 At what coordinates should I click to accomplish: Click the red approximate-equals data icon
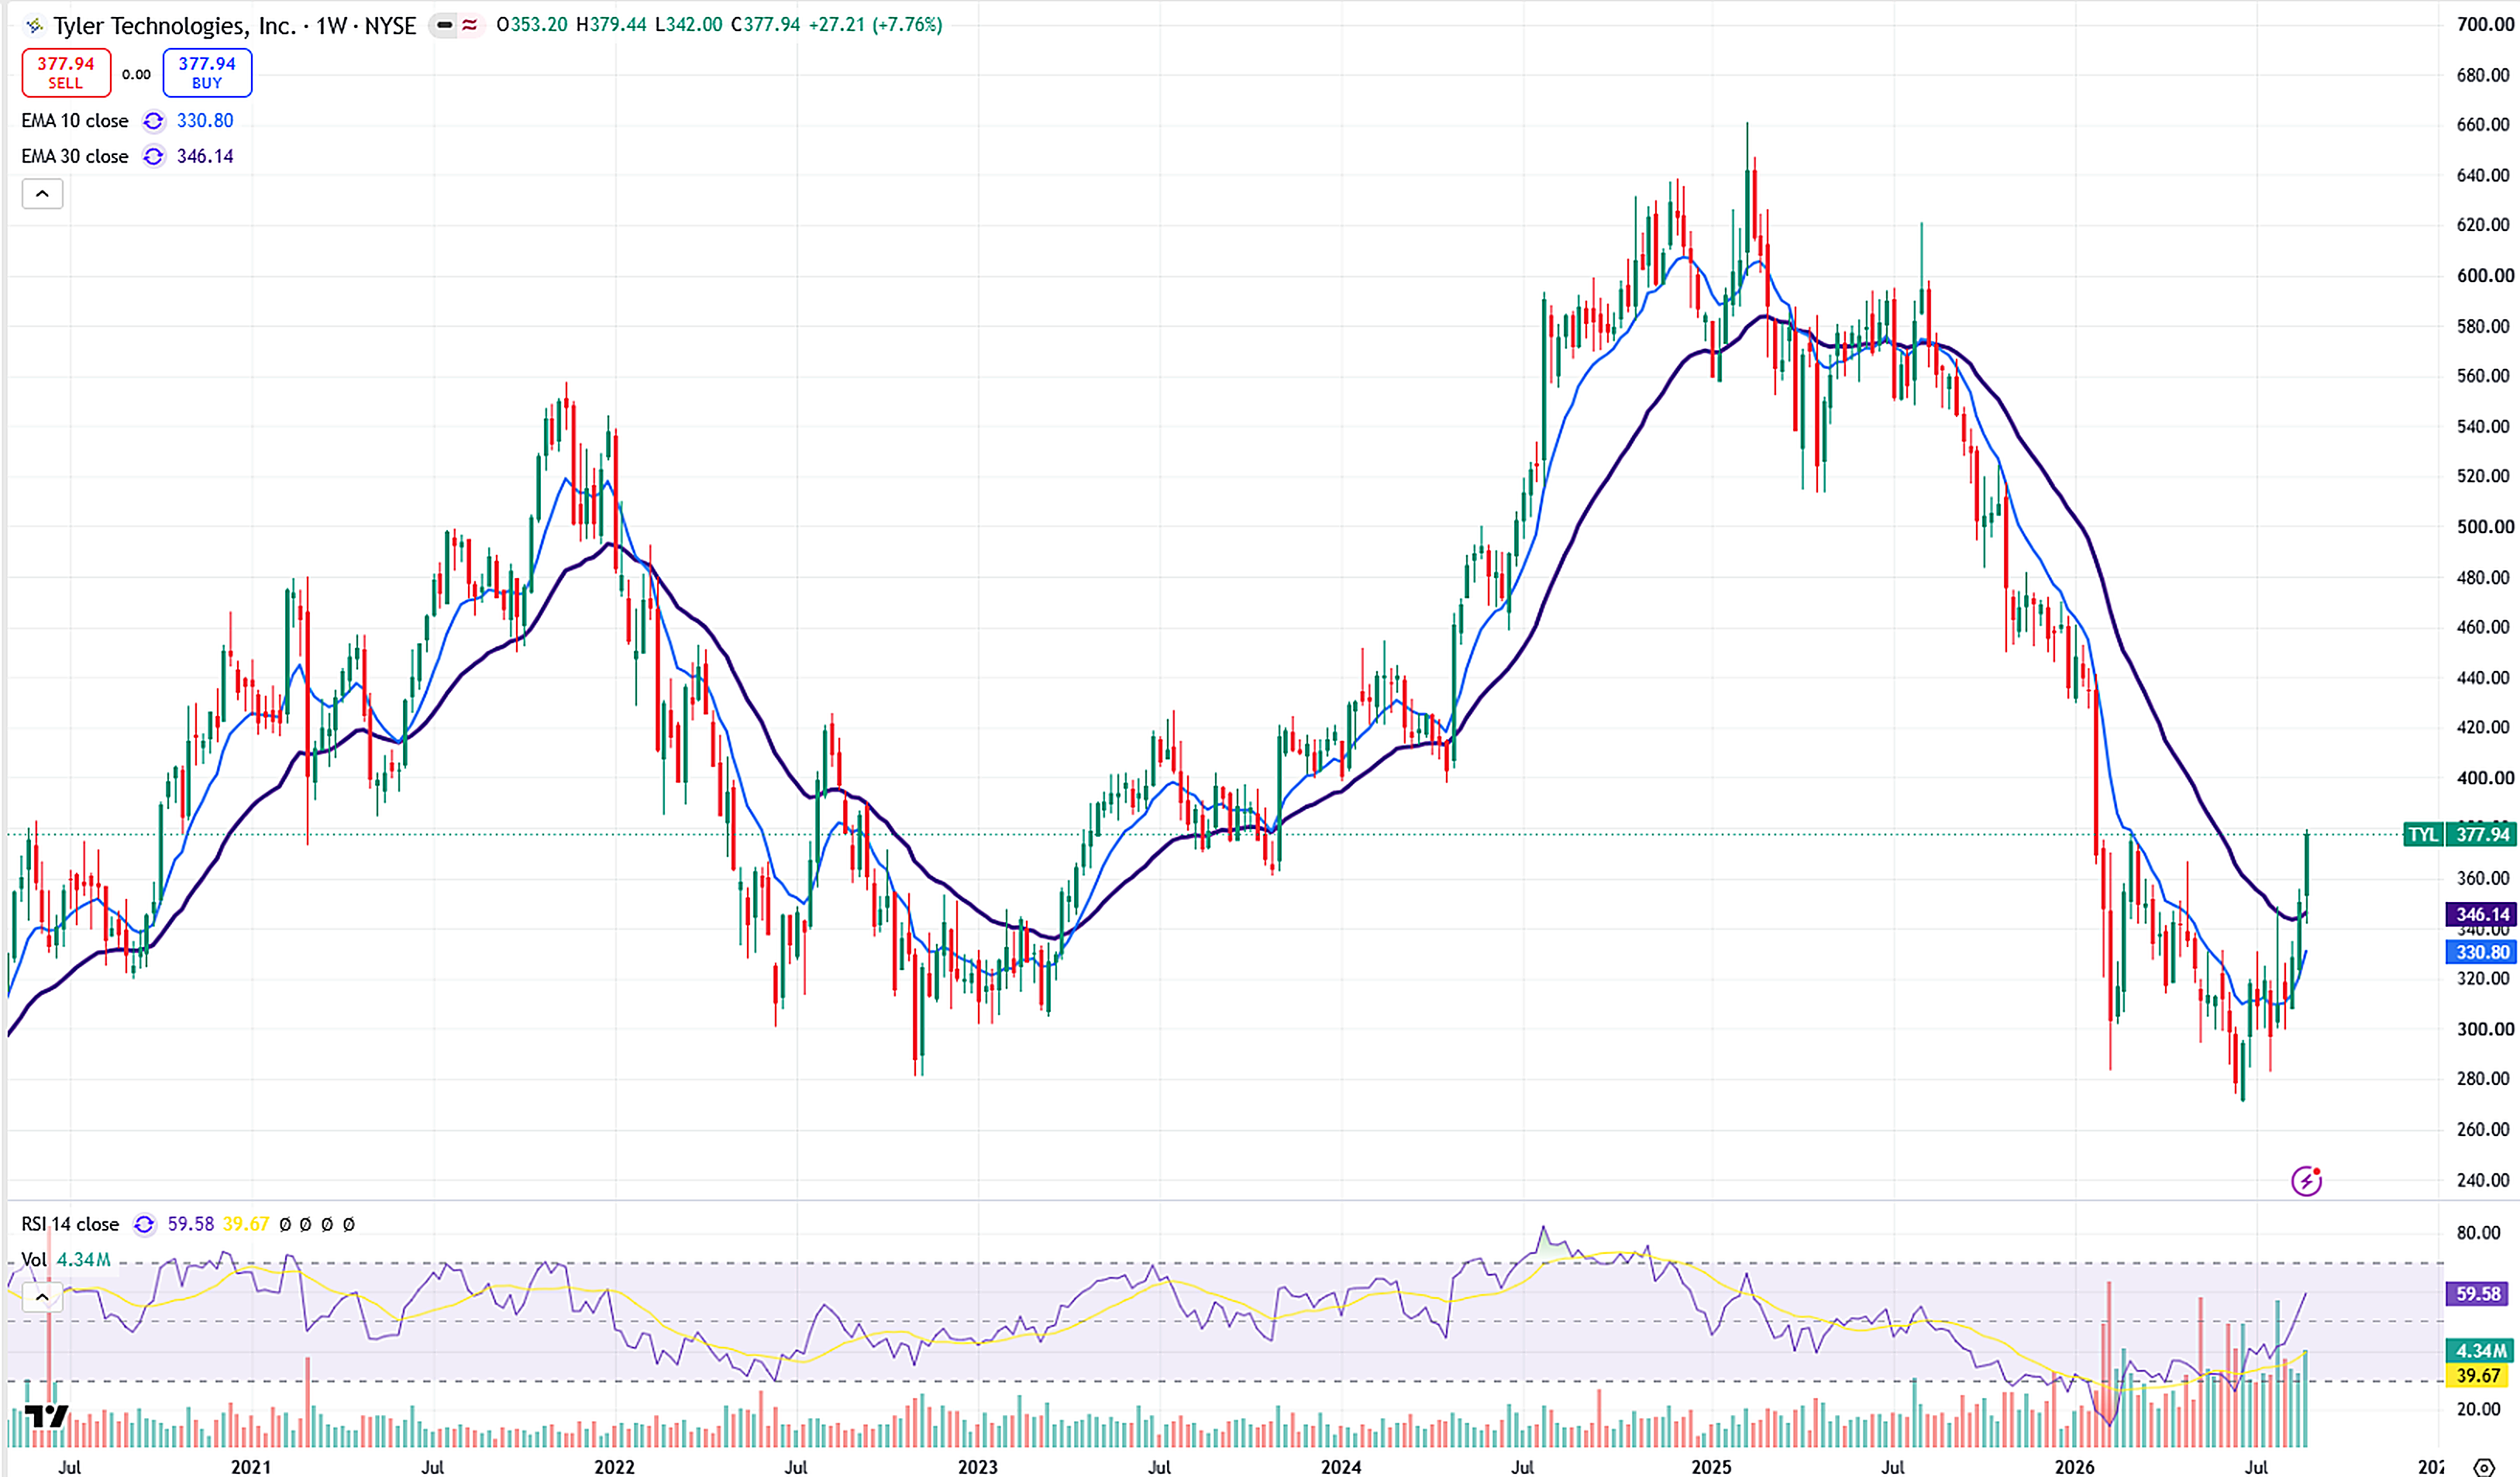click(469, 25)
